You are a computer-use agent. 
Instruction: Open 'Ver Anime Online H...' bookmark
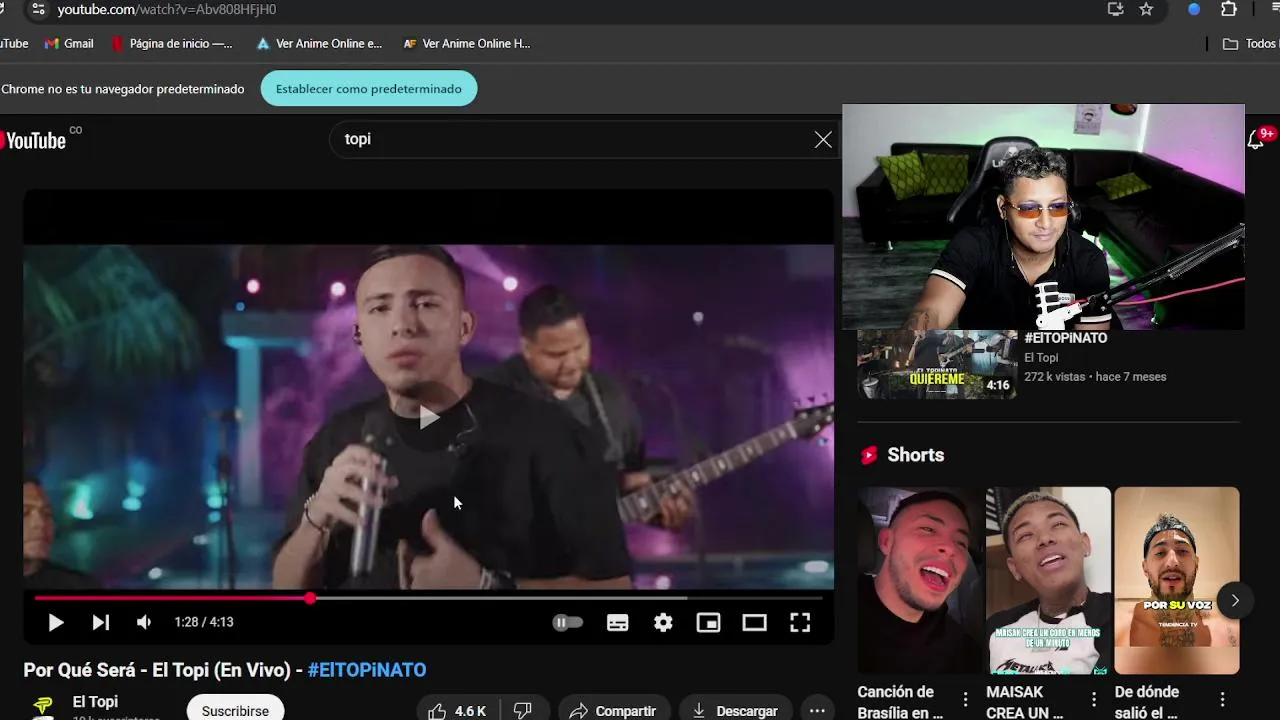point(467,44)
